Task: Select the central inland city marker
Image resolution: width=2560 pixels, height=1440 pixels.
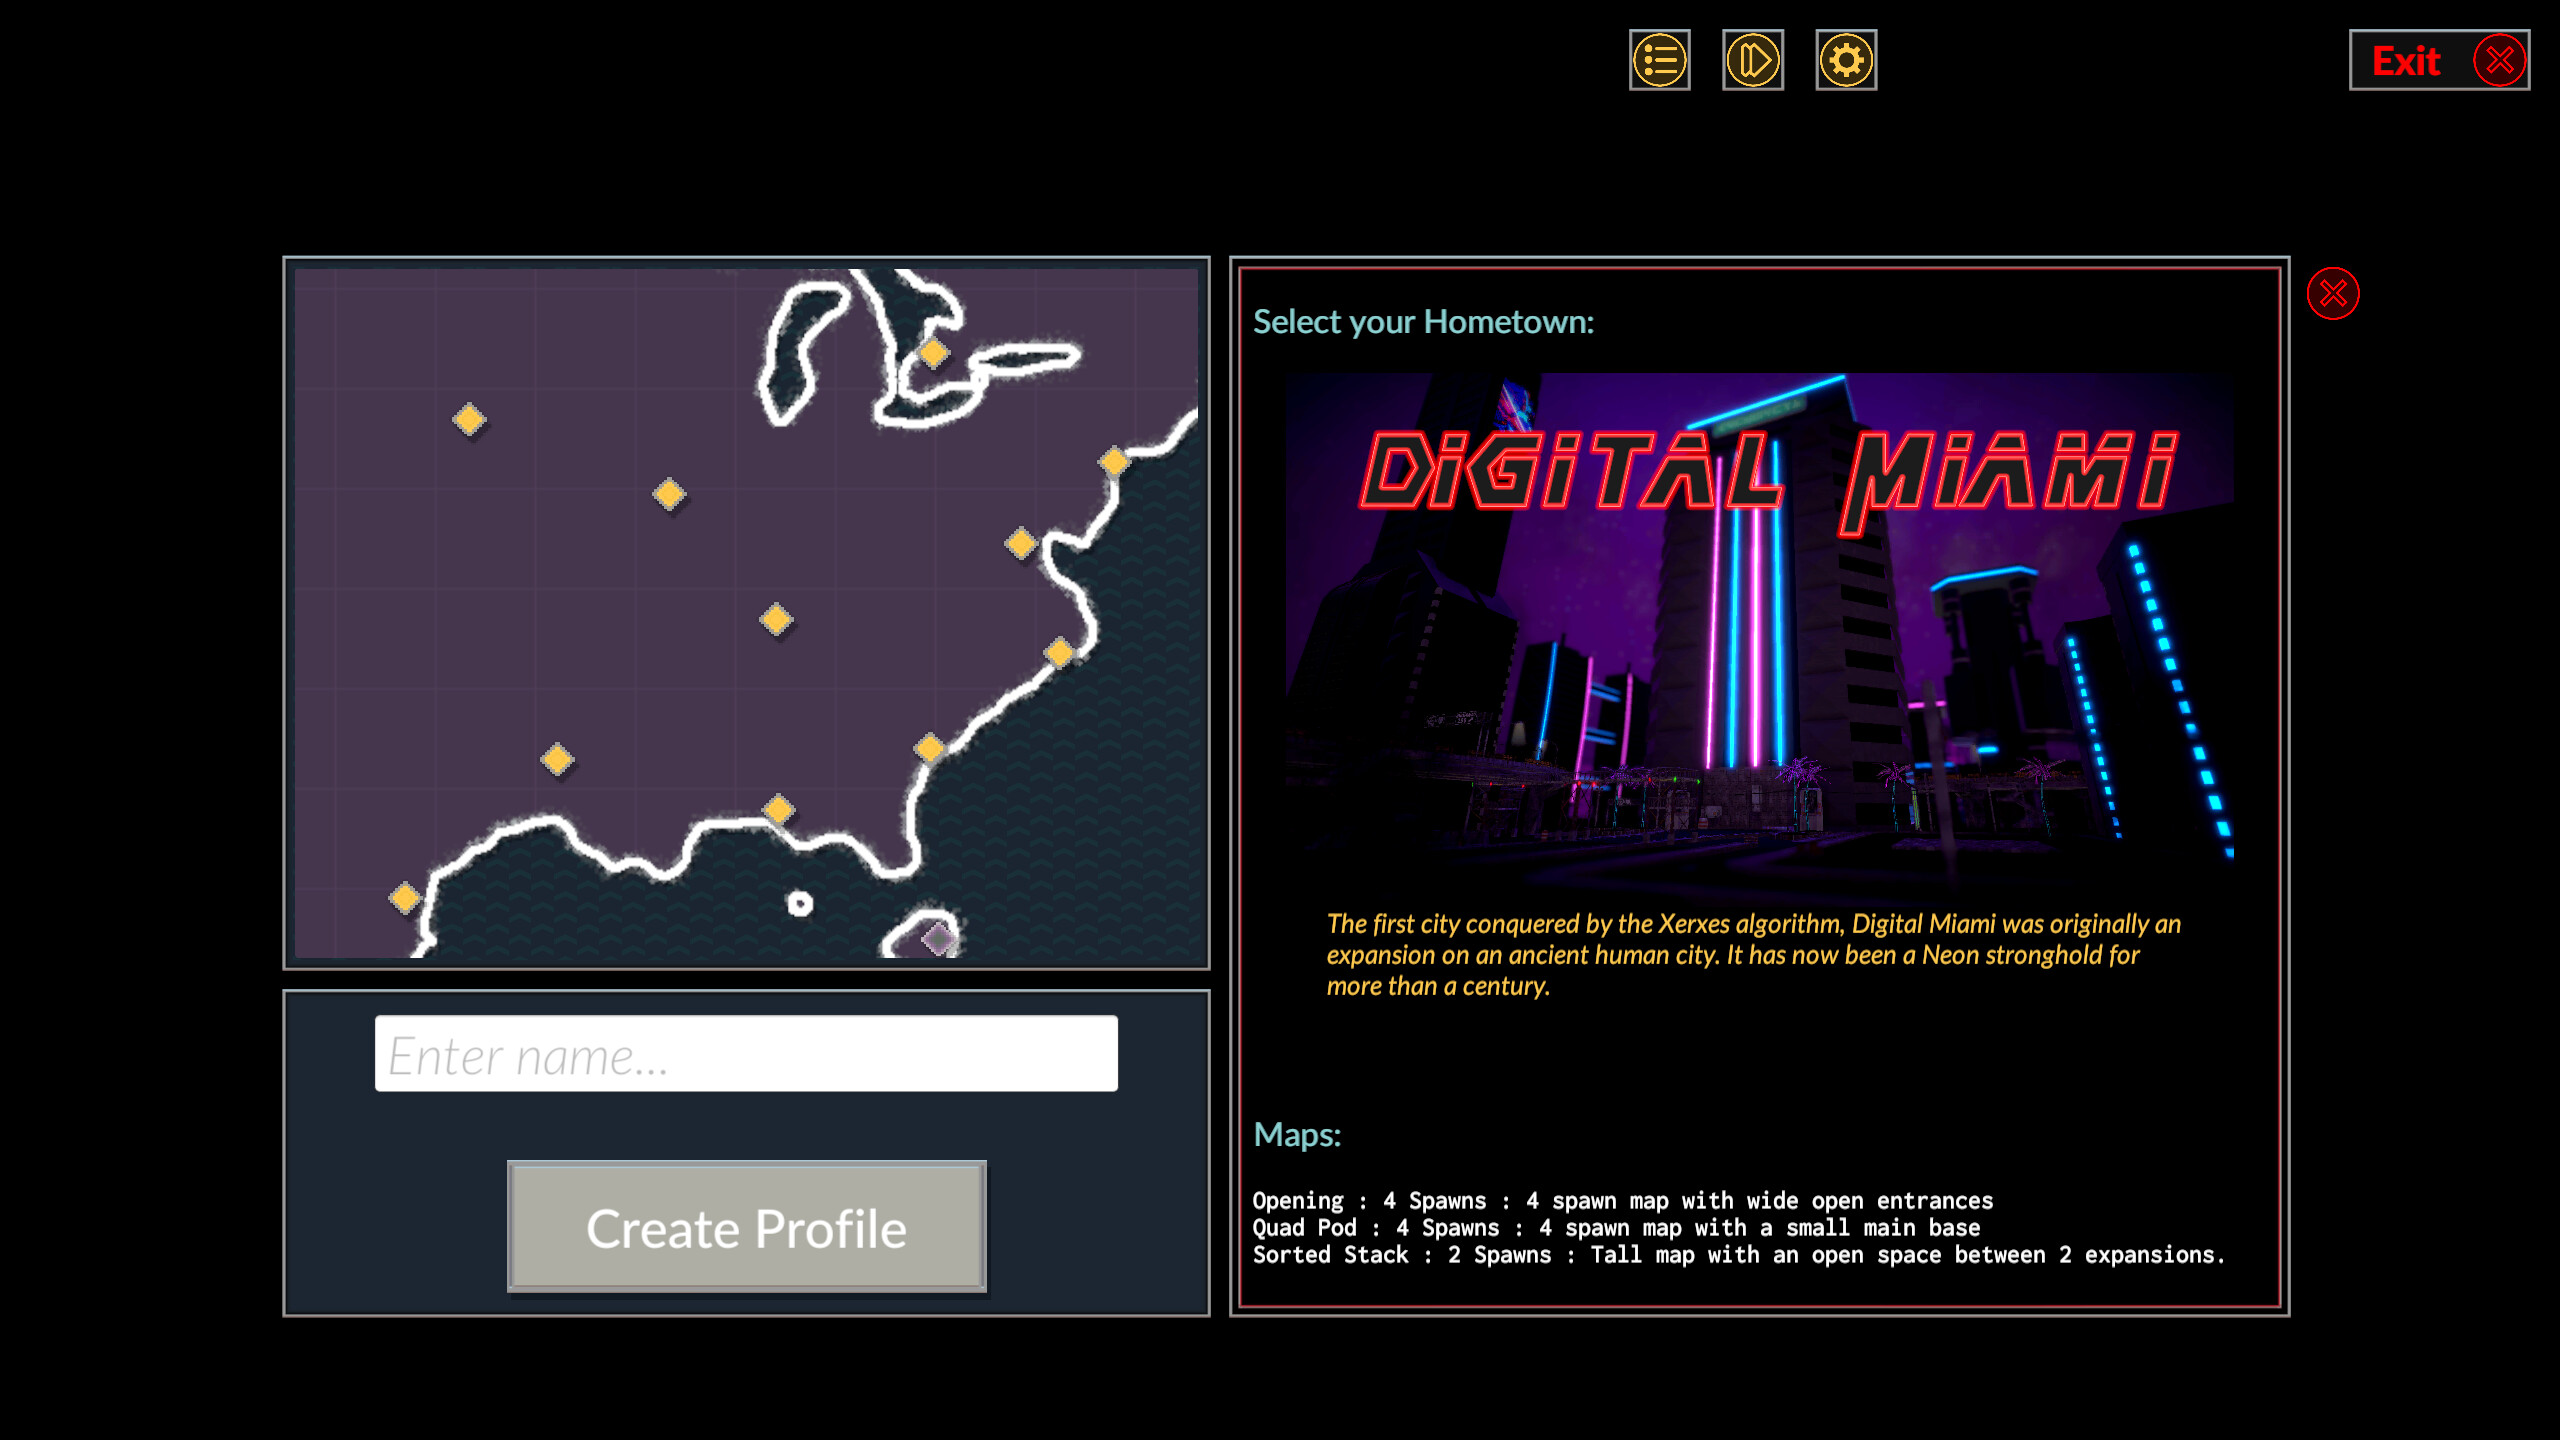Action: click(x=776, y=620)
